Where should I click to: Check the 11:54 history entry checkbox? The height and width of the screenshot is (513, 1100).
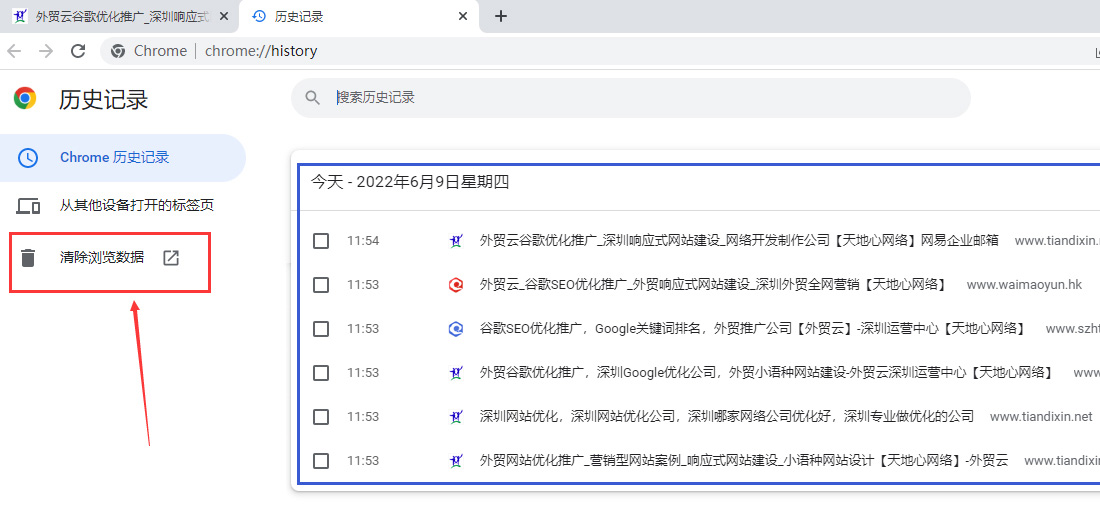coord(321,241)
